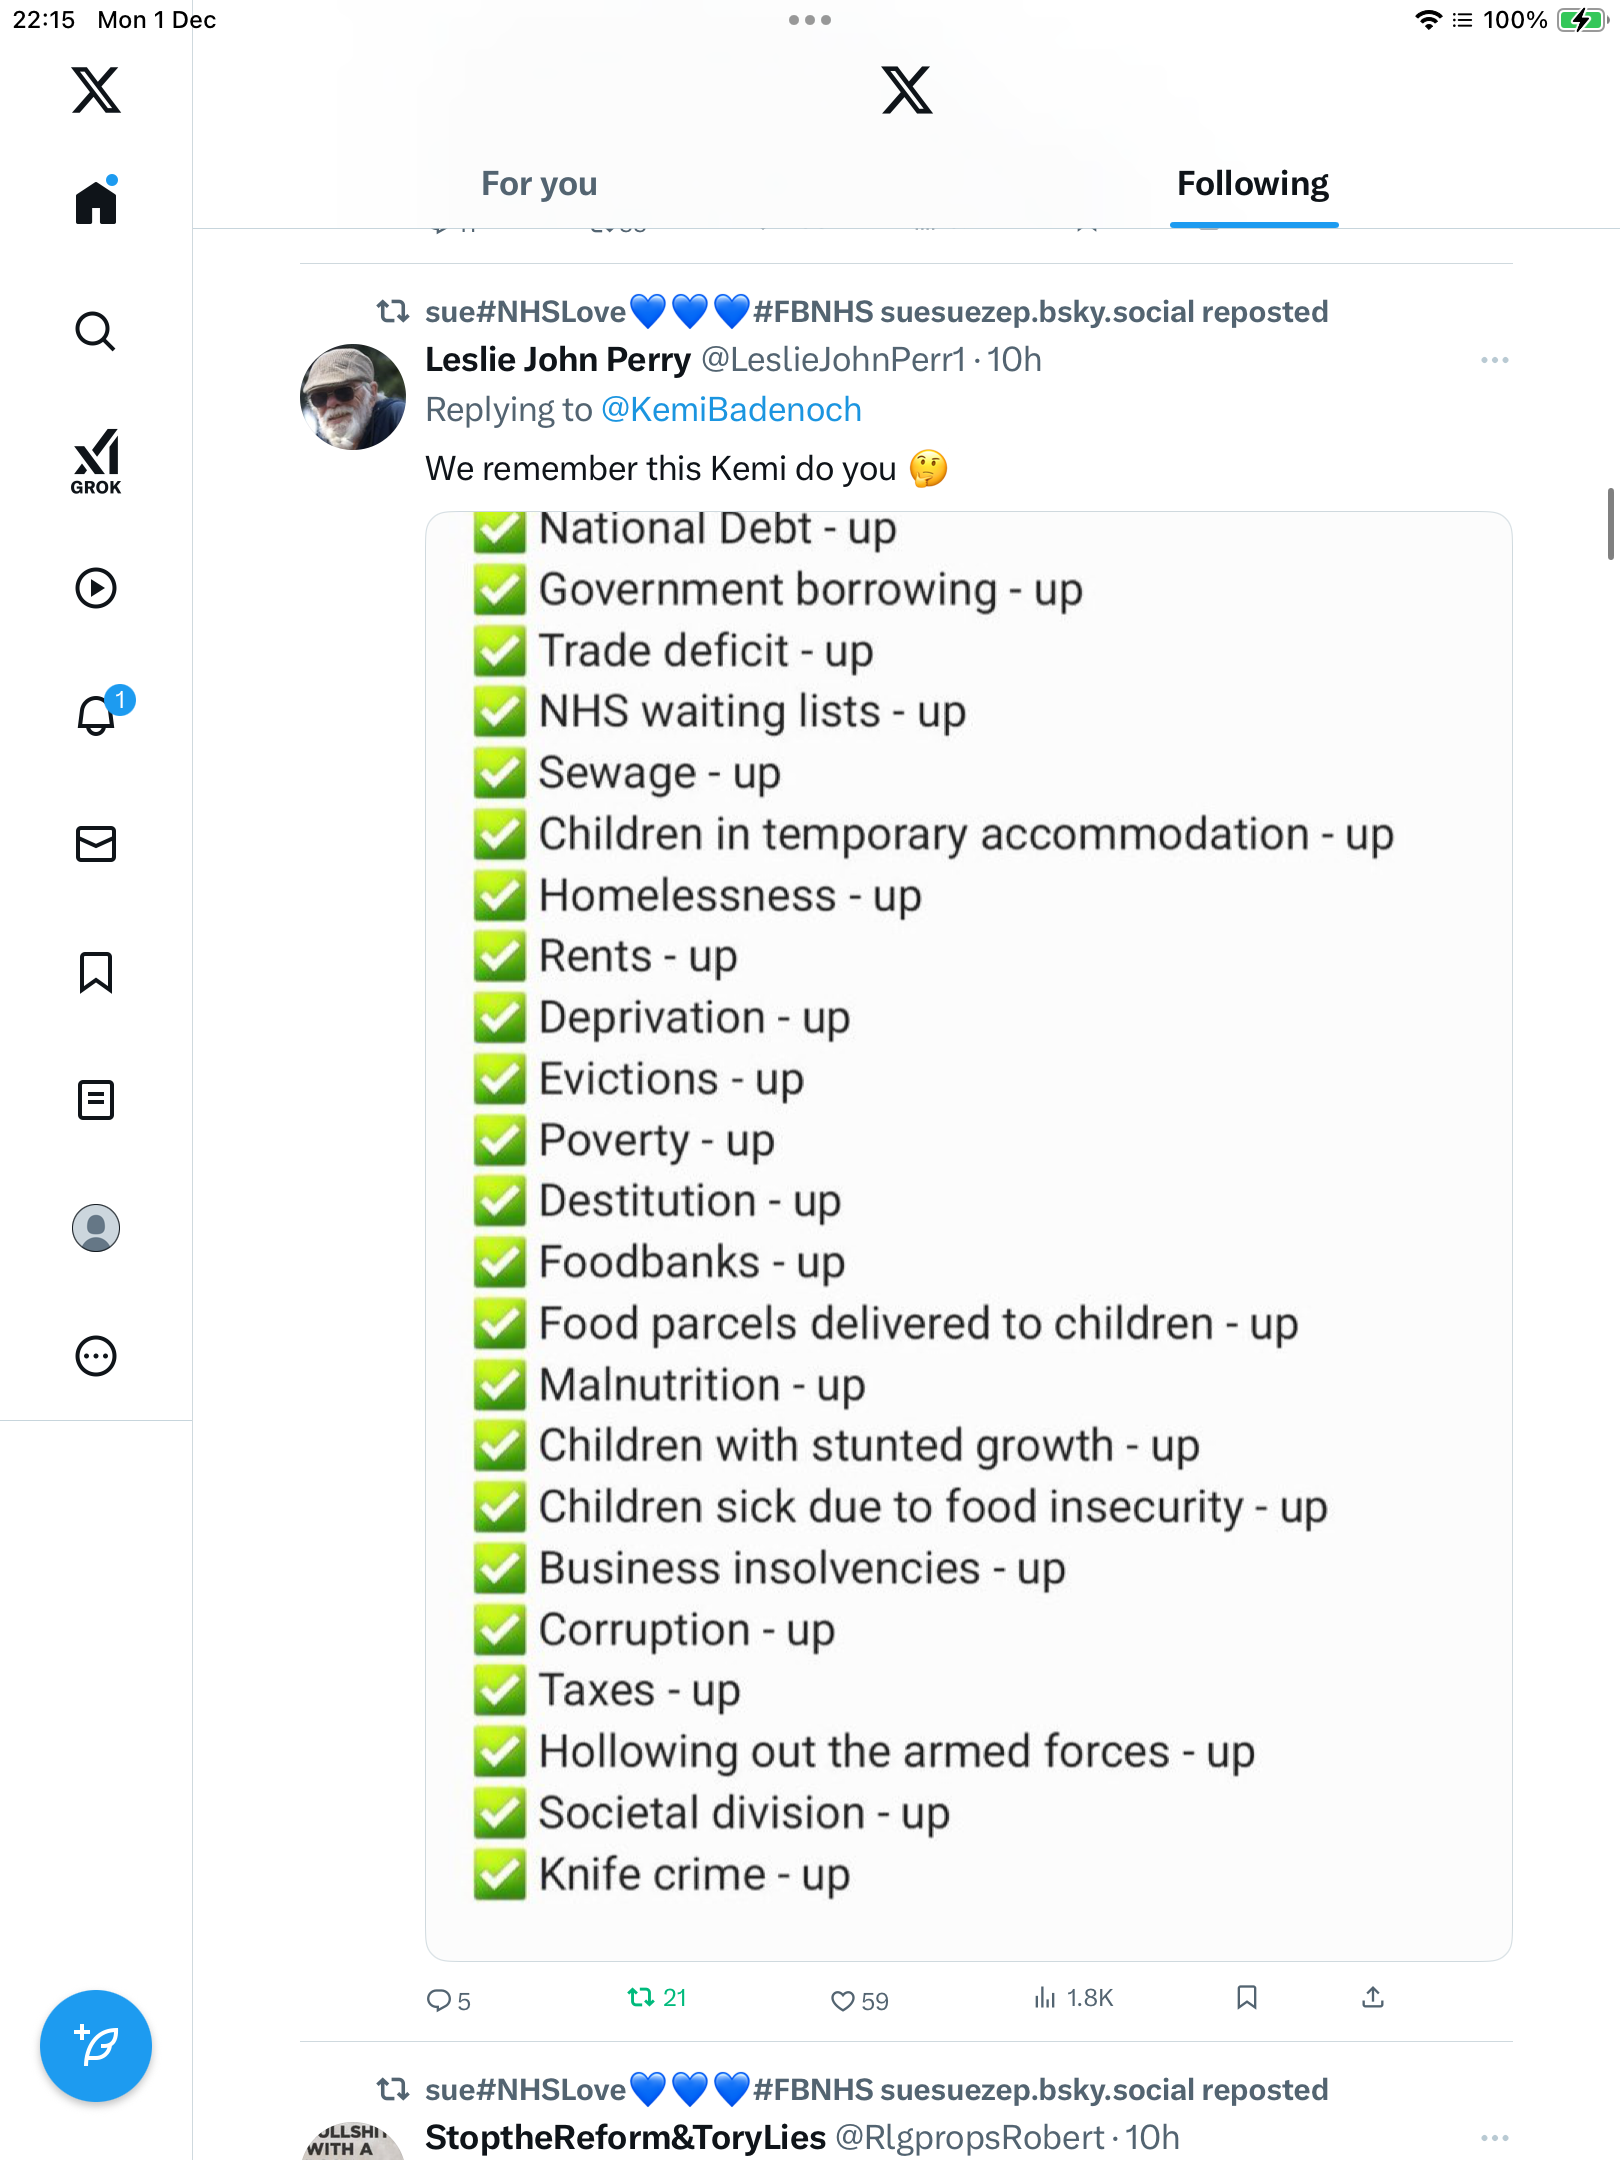Compose a new post
Image resolution: width=1620 pixels, height=2160 pixels.
tap(96, 2046)
